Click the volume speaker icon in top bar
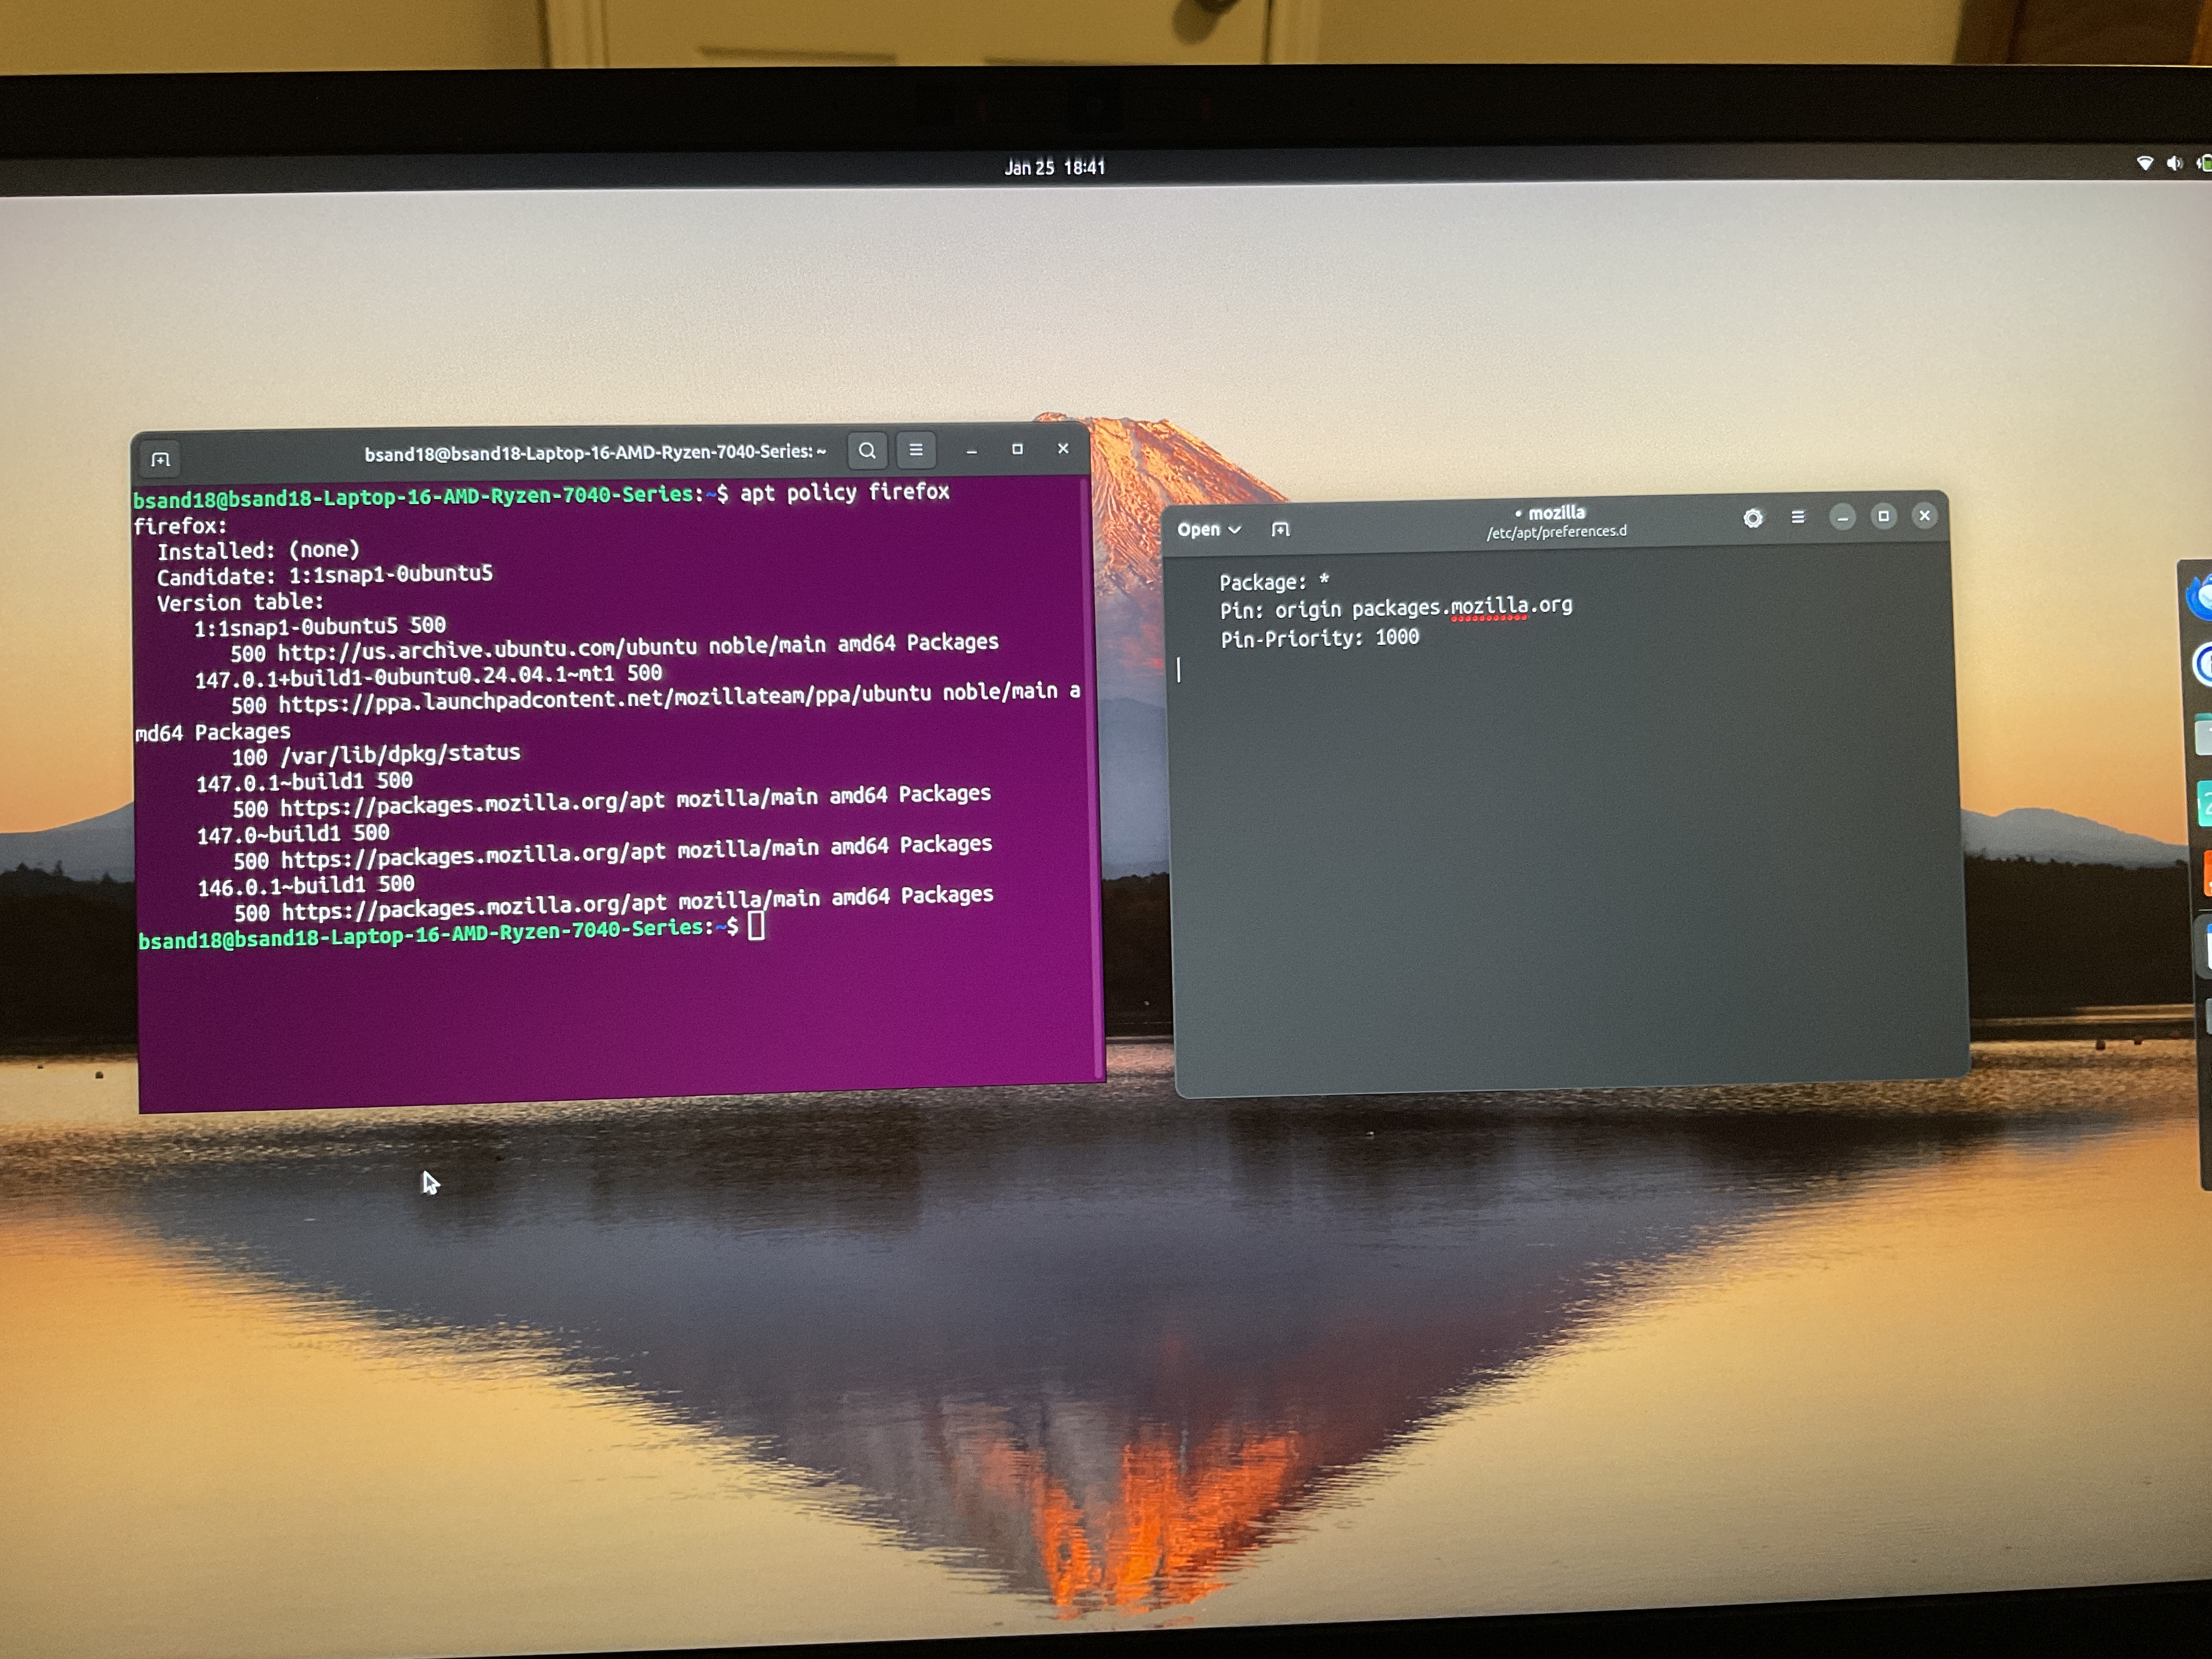The image size is (2212, 1659). pos(2174,163)
